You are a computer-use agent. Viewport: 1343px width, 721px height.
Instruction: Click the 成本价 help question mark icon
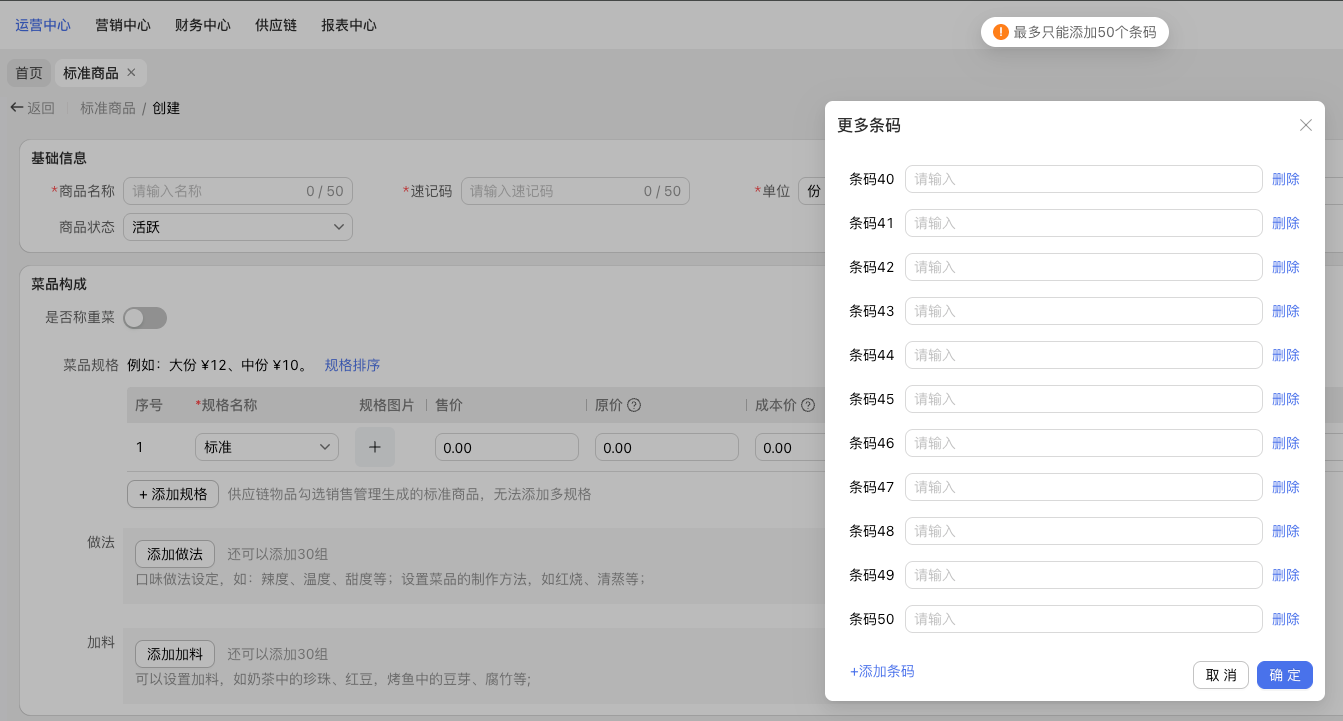[x=808, y=405]
